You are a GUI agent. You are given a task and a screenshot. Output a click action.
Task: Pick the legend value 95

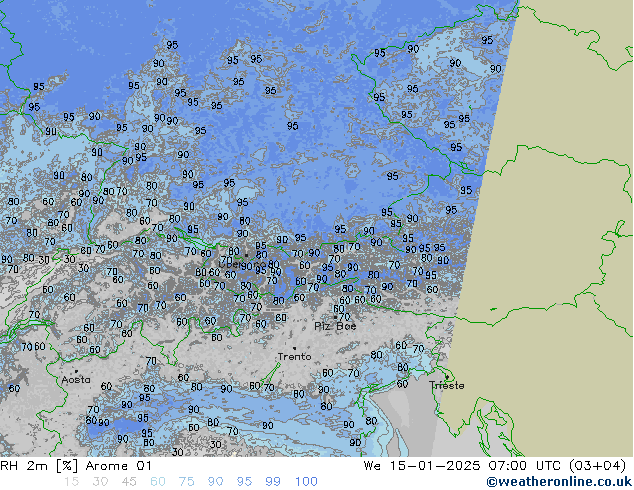244,482
